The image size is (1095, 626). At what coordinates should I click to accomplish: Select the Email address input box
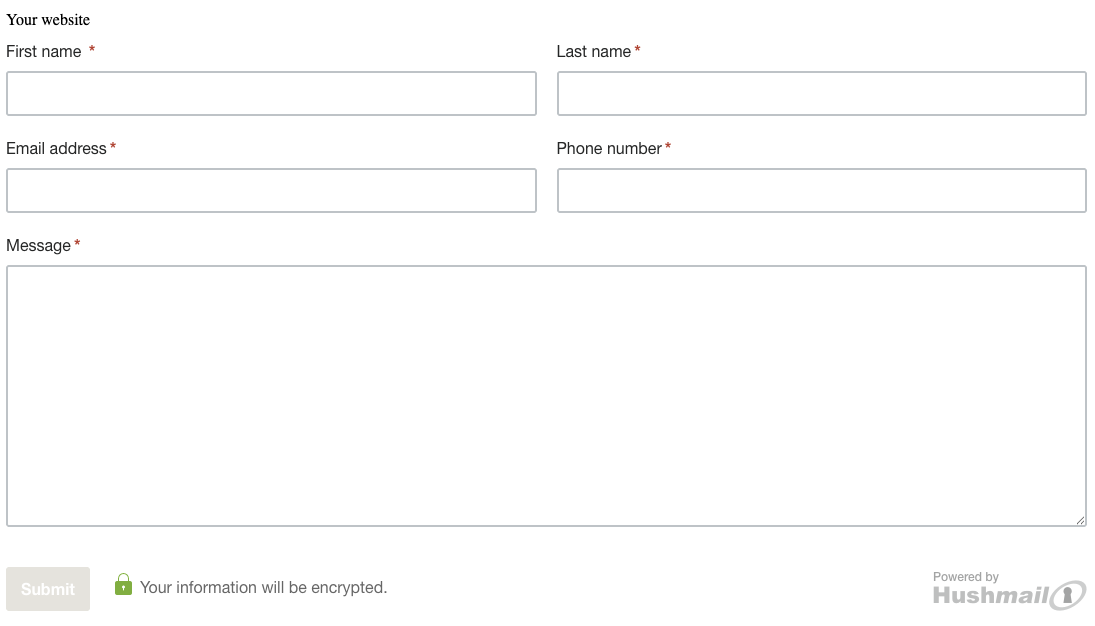point(272,191)
